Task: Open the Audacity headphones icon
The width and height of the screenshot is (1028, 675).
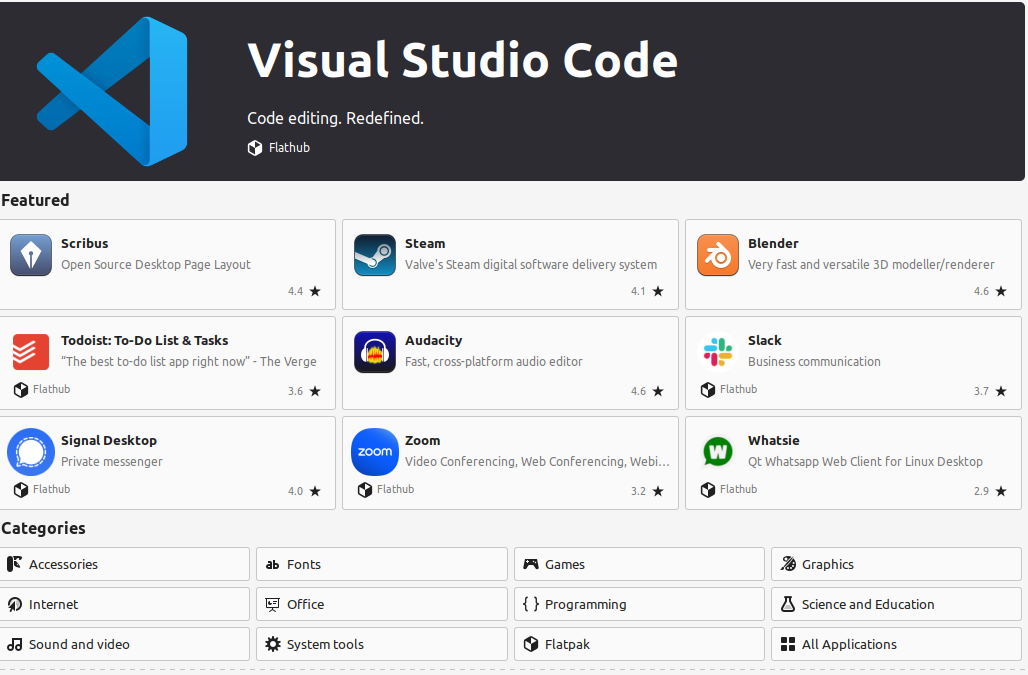Action: (375, 352)
